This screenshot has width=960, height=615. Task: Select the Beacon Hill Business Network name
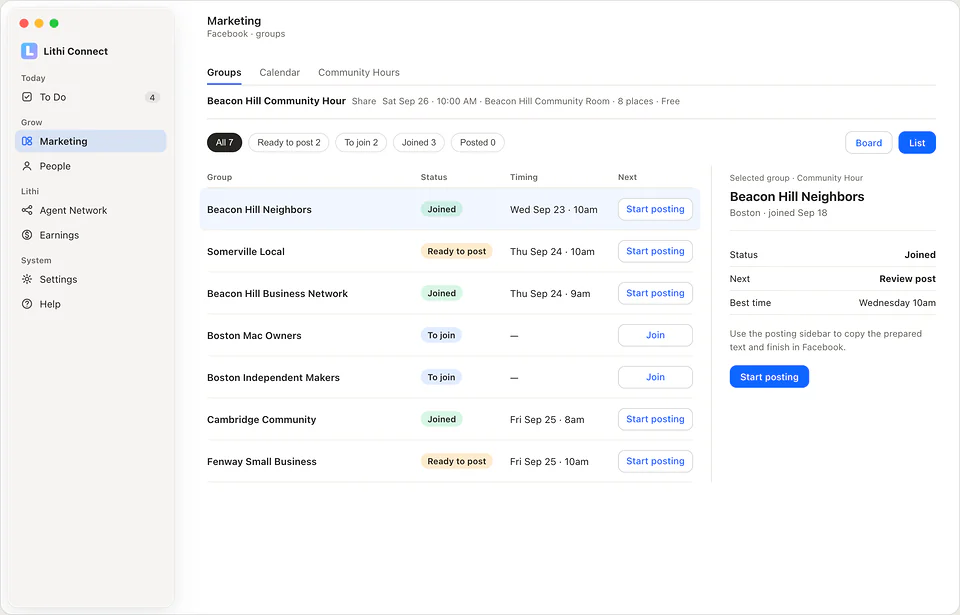point(277,293)
